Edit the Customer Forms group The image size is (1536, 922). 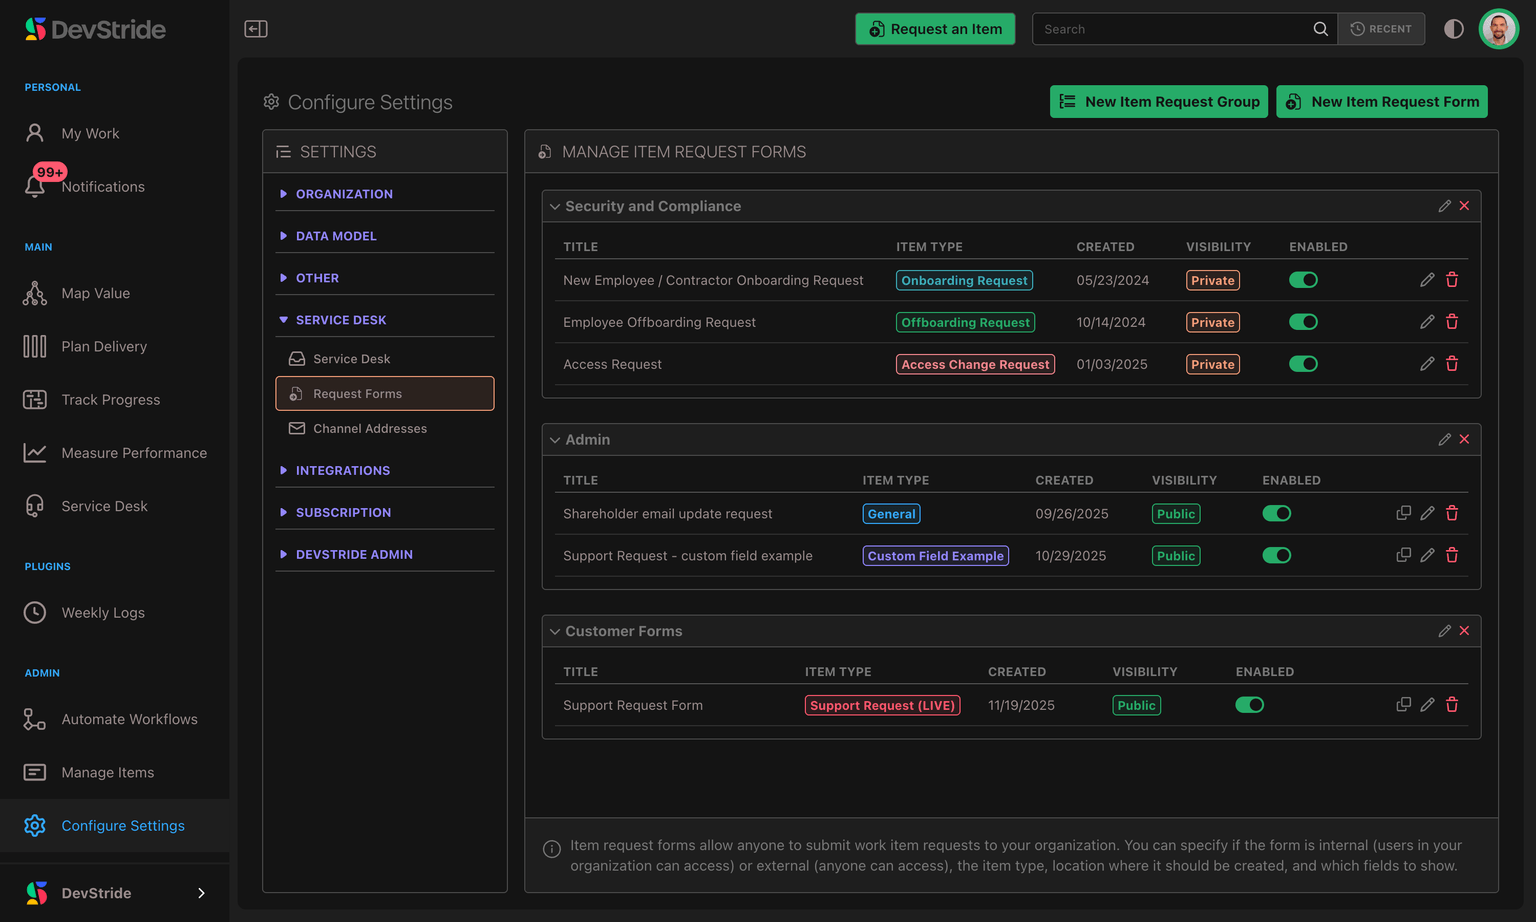pos(1444,631)
